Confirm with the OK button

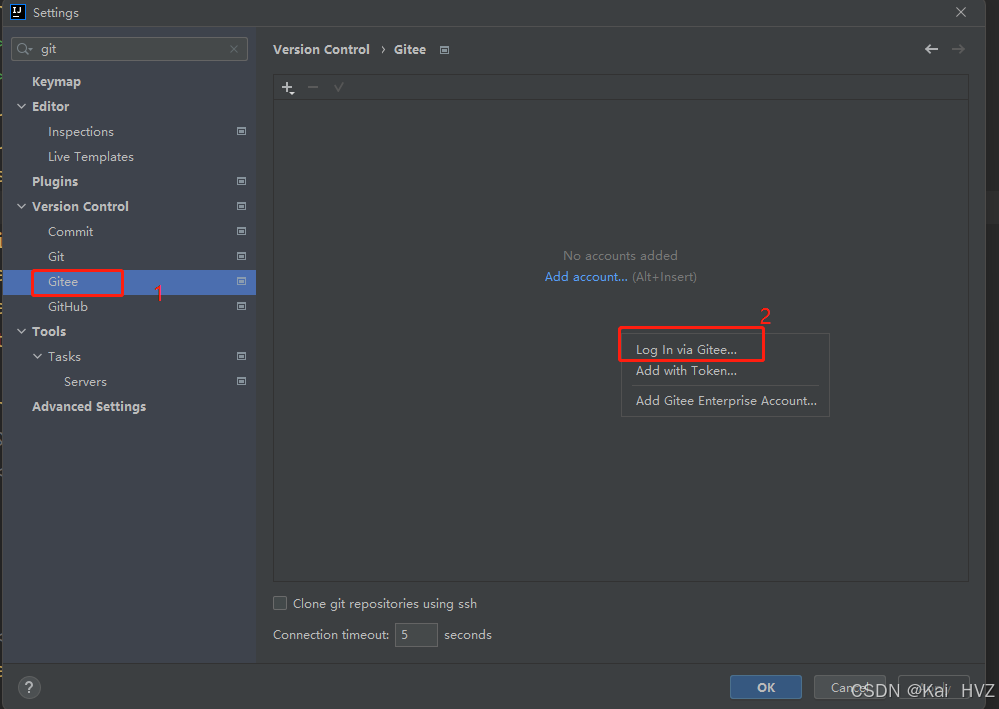[766, 687]
